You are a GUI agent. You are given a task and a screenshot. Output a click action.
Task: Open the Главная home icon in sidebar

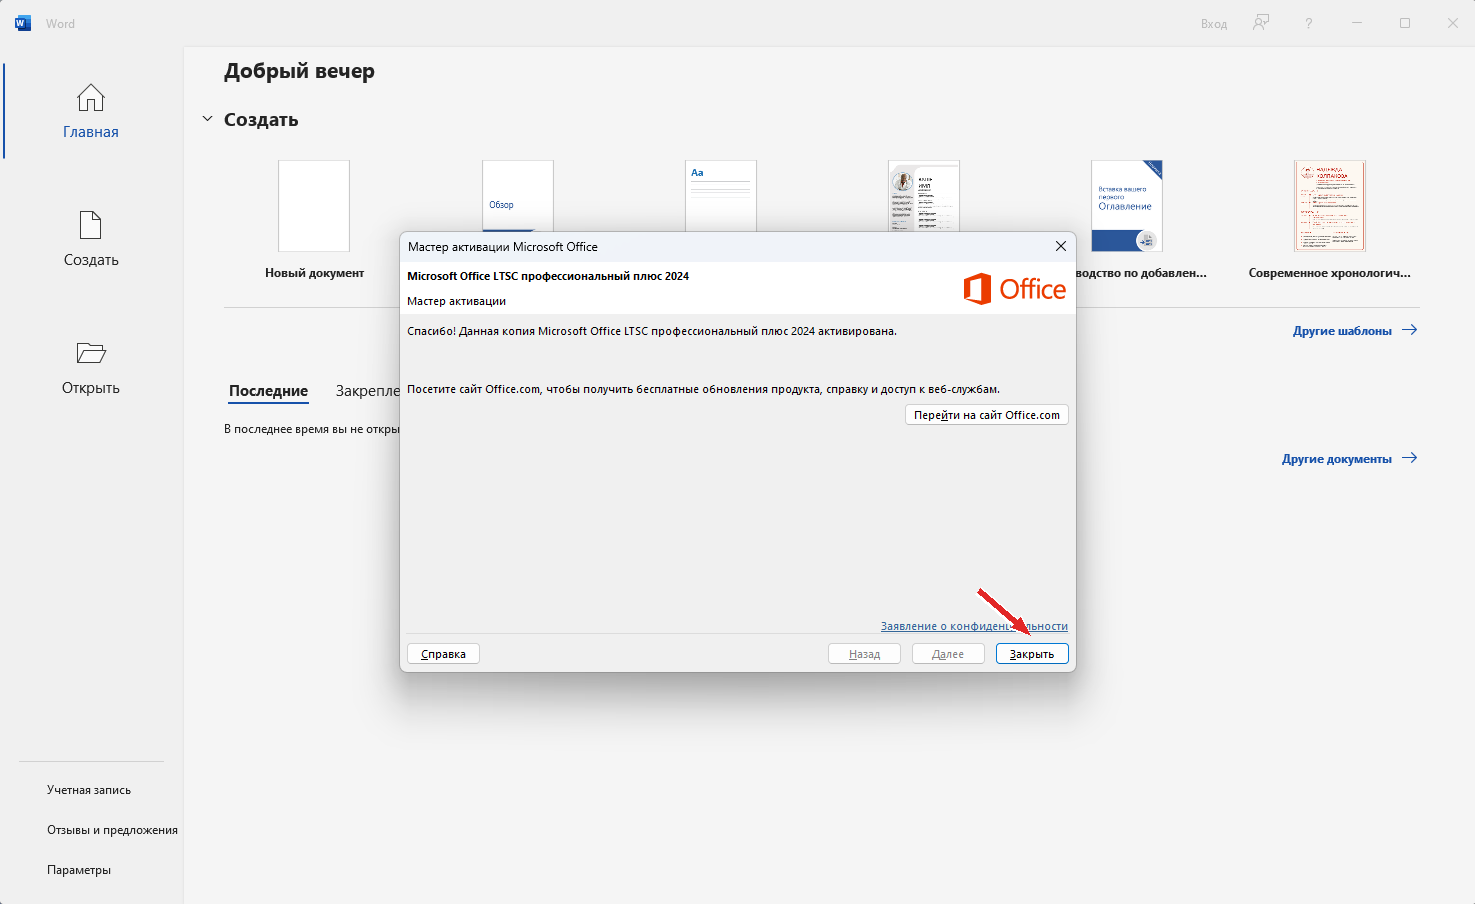coord(91,98)
